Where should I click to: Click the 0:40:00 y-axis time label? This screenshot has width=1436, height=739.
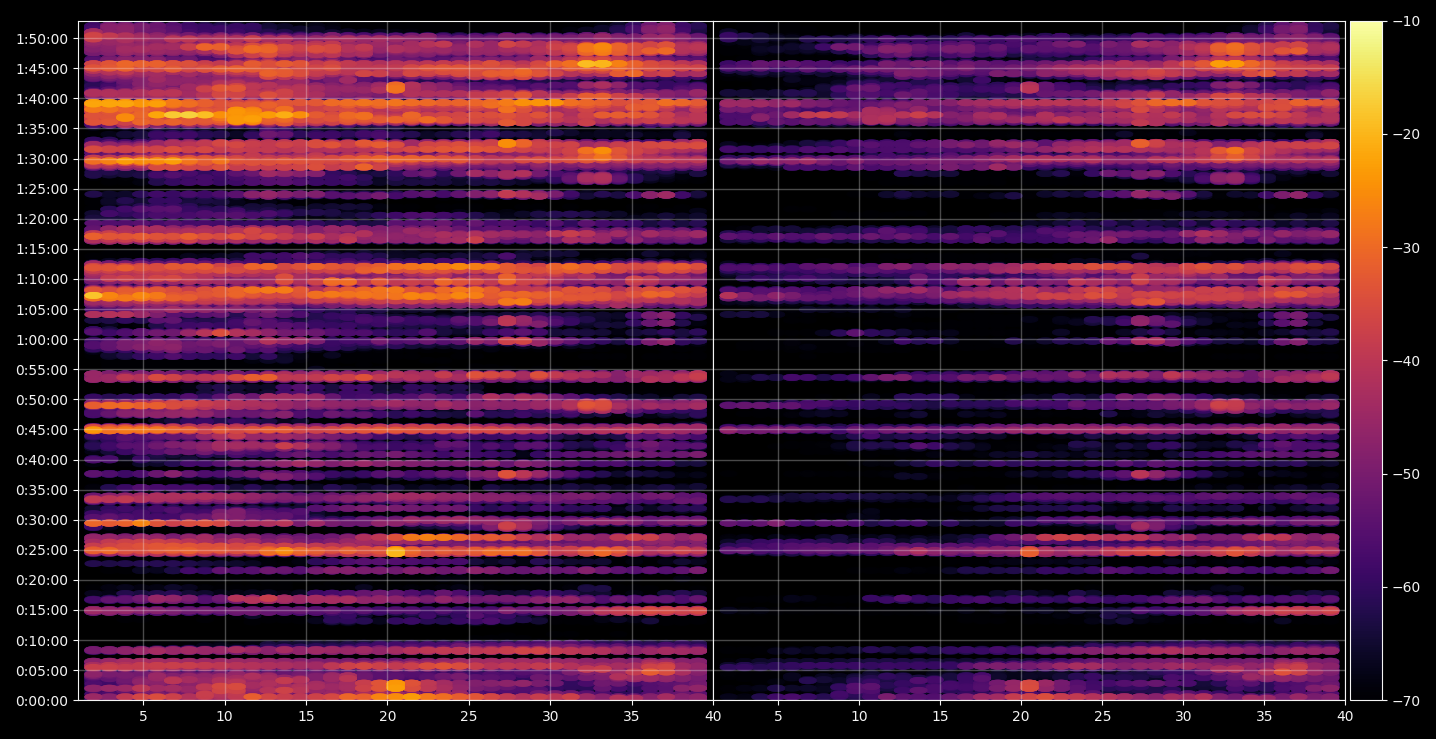click(x=42, y=460)
